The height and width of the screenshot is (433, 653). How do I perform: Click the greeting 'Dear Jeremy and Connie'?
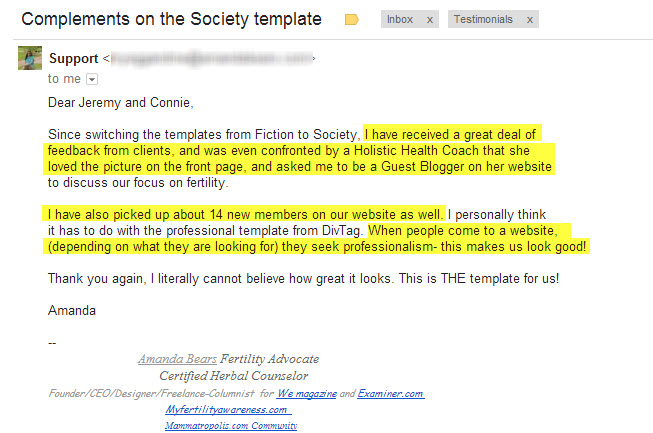coord(121,102)
